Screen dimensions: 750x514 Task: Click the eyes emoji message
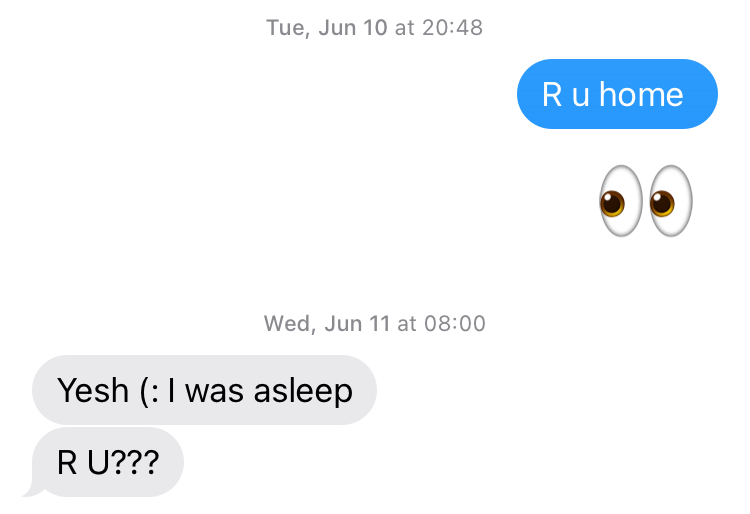click(x=645, y=201)
